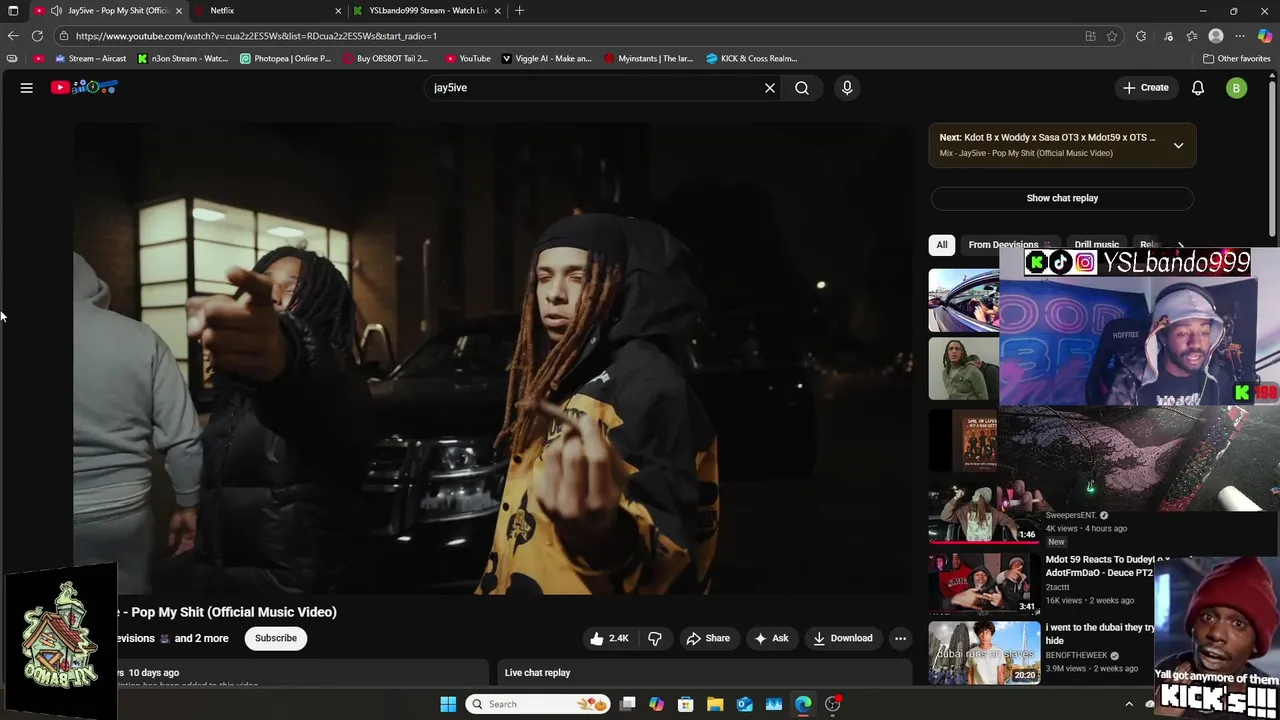Open the KICK & Cross Realm bookmark
1280x720 pixels.
(x=752, y=58)
